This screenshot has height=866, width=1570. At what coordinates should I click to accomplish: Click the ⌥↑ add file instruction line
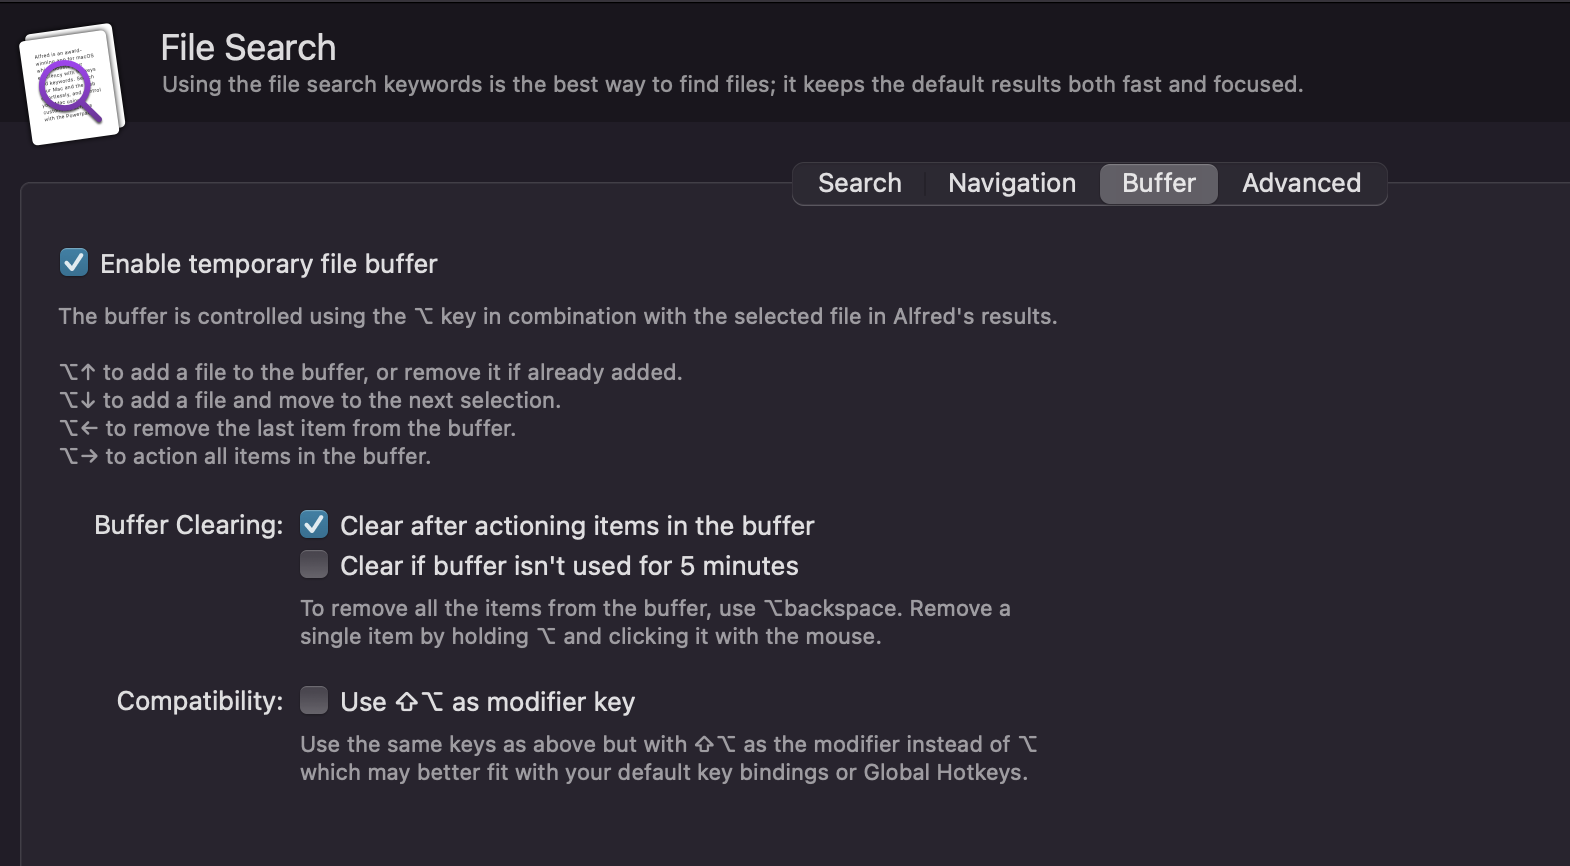pos(371,371)
